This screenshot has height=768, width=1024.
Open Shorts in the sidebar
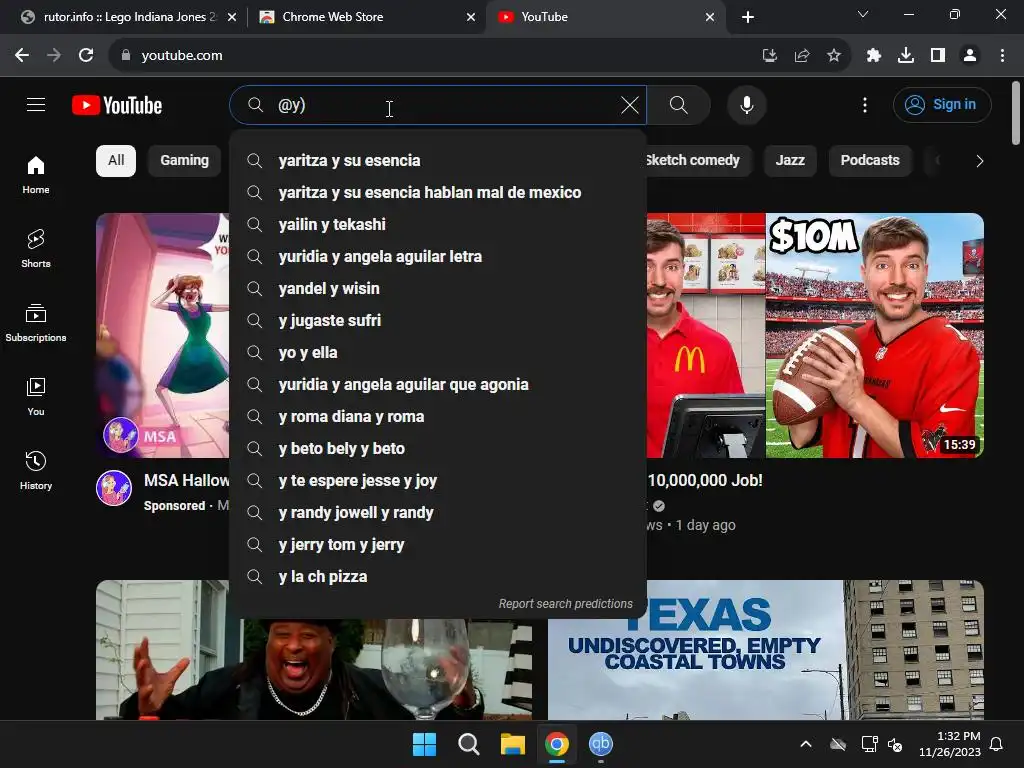[x=36, y=249]
